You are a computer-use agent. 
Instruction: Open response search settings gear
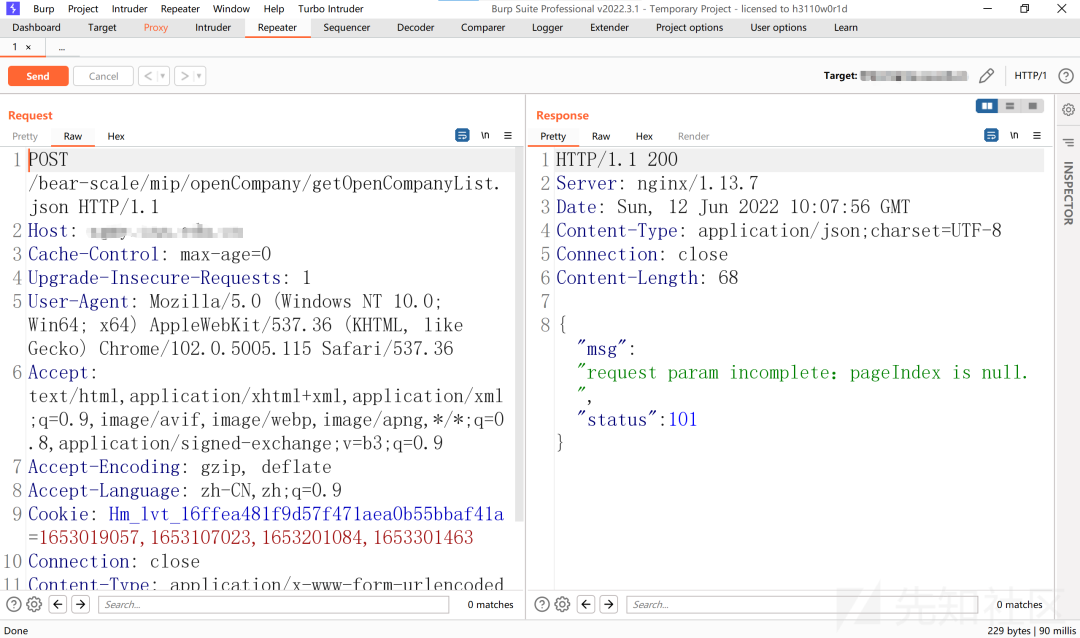(x=562, y=604)
